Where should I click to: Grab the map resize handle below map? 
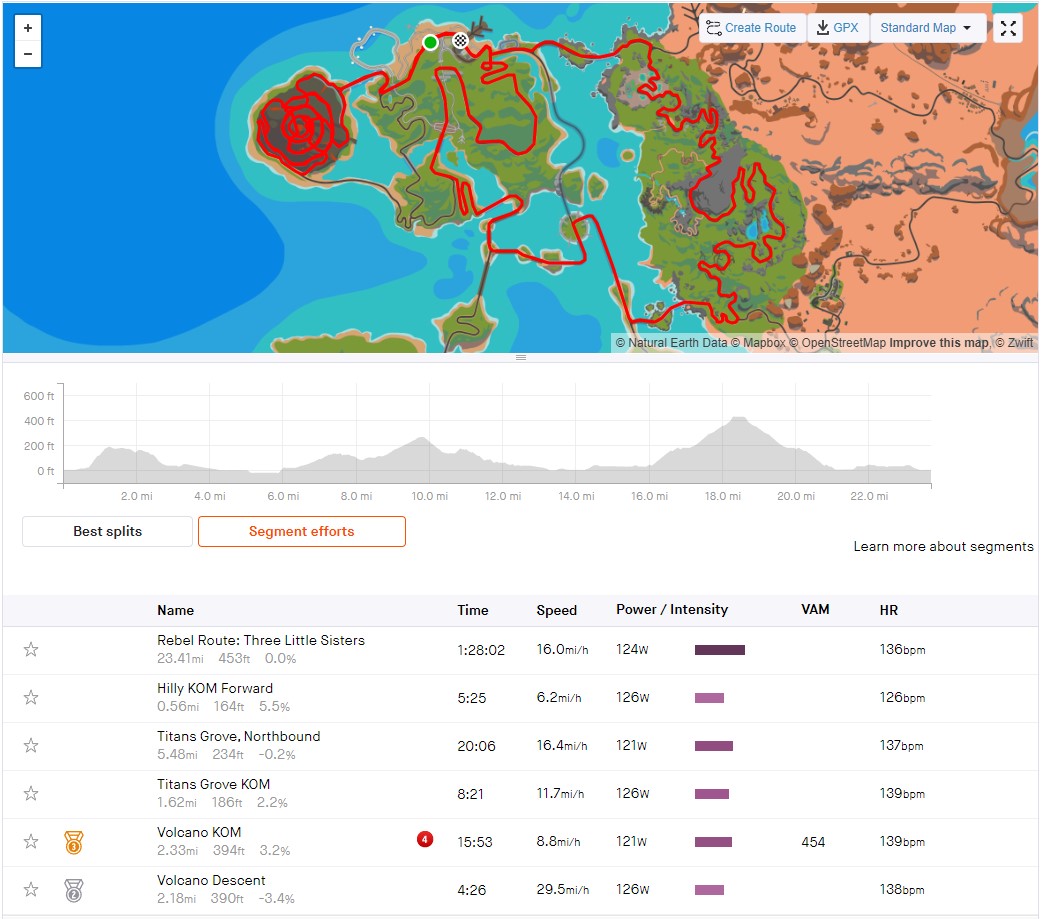click(x=521, y=358)
